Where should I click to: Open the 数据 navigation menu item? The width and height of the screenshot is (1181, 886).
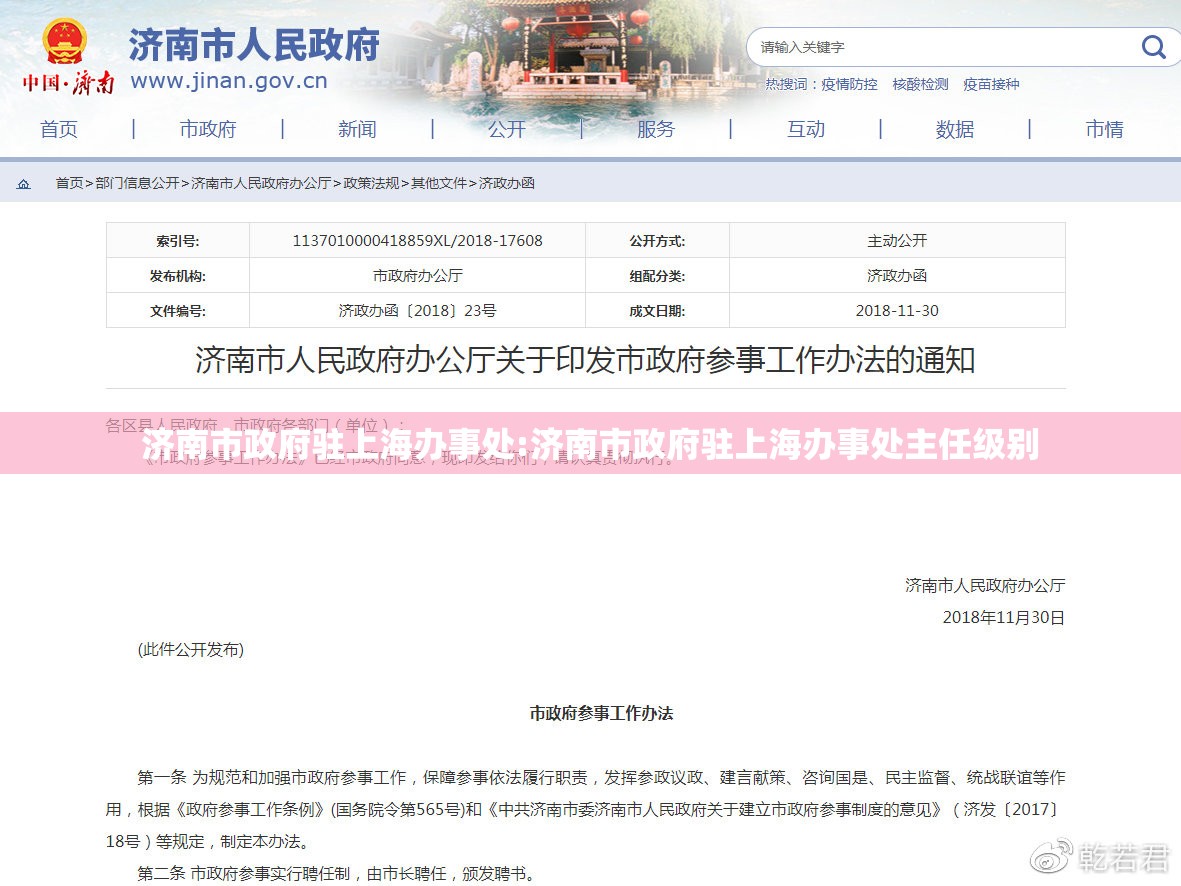click(955, 130)
